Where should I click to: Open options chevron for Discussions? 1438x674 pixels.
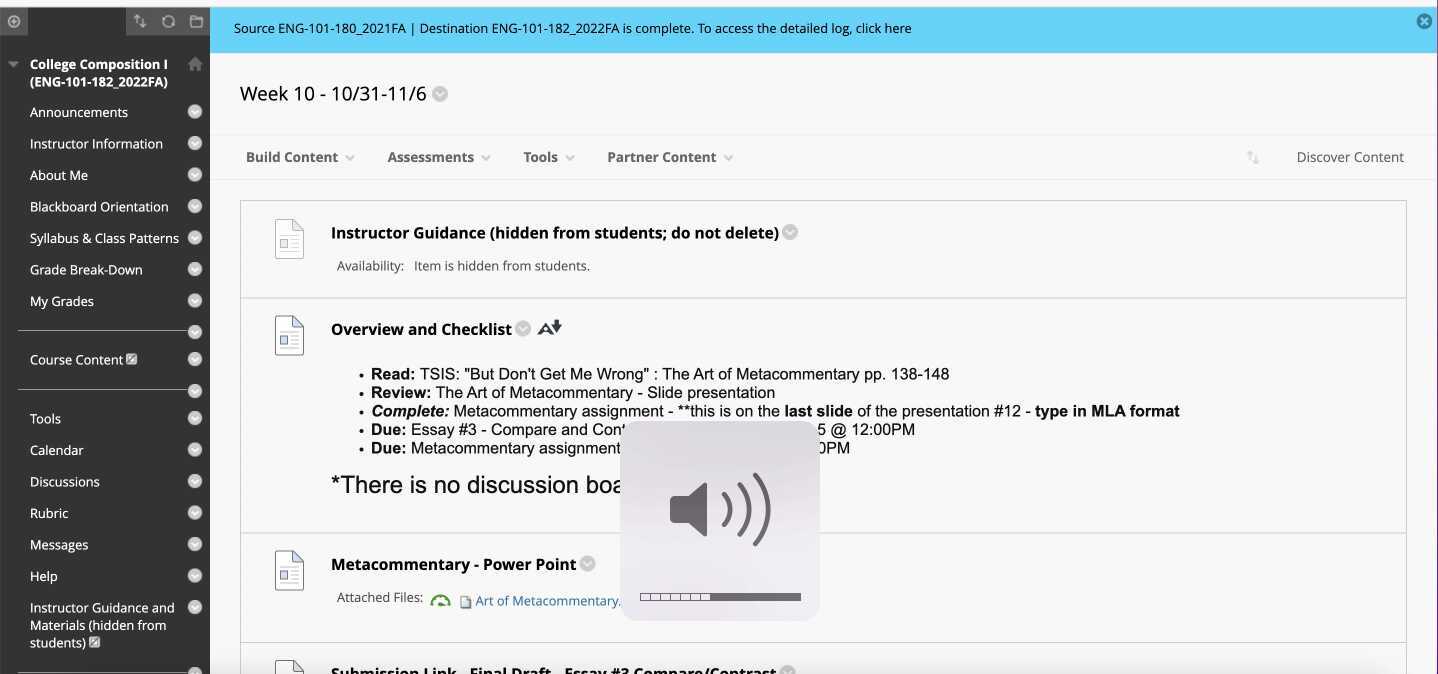195,482
